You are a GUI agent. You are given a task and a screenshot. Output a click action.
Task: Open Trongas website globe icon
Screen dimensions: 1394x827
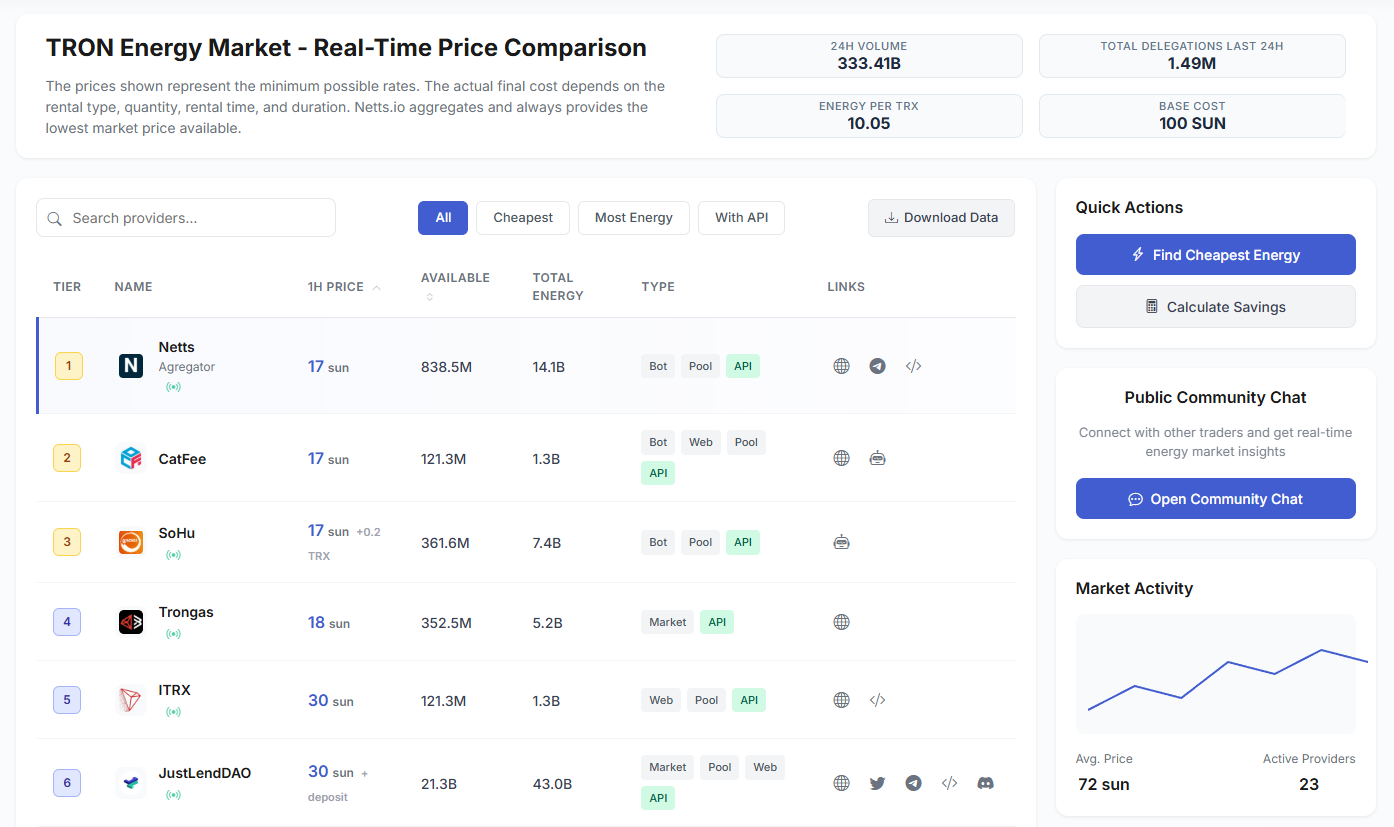point(841,622)
